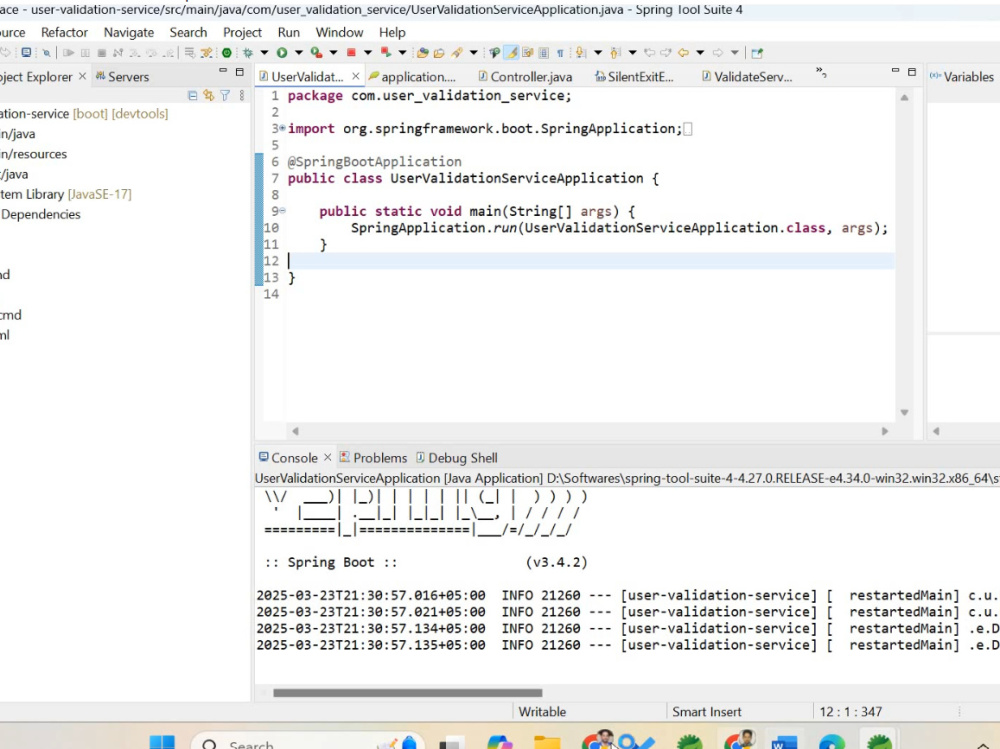Click the Forward navigation arrow
This screenshot has height=749, width=1000.
[x=717, y=53]
